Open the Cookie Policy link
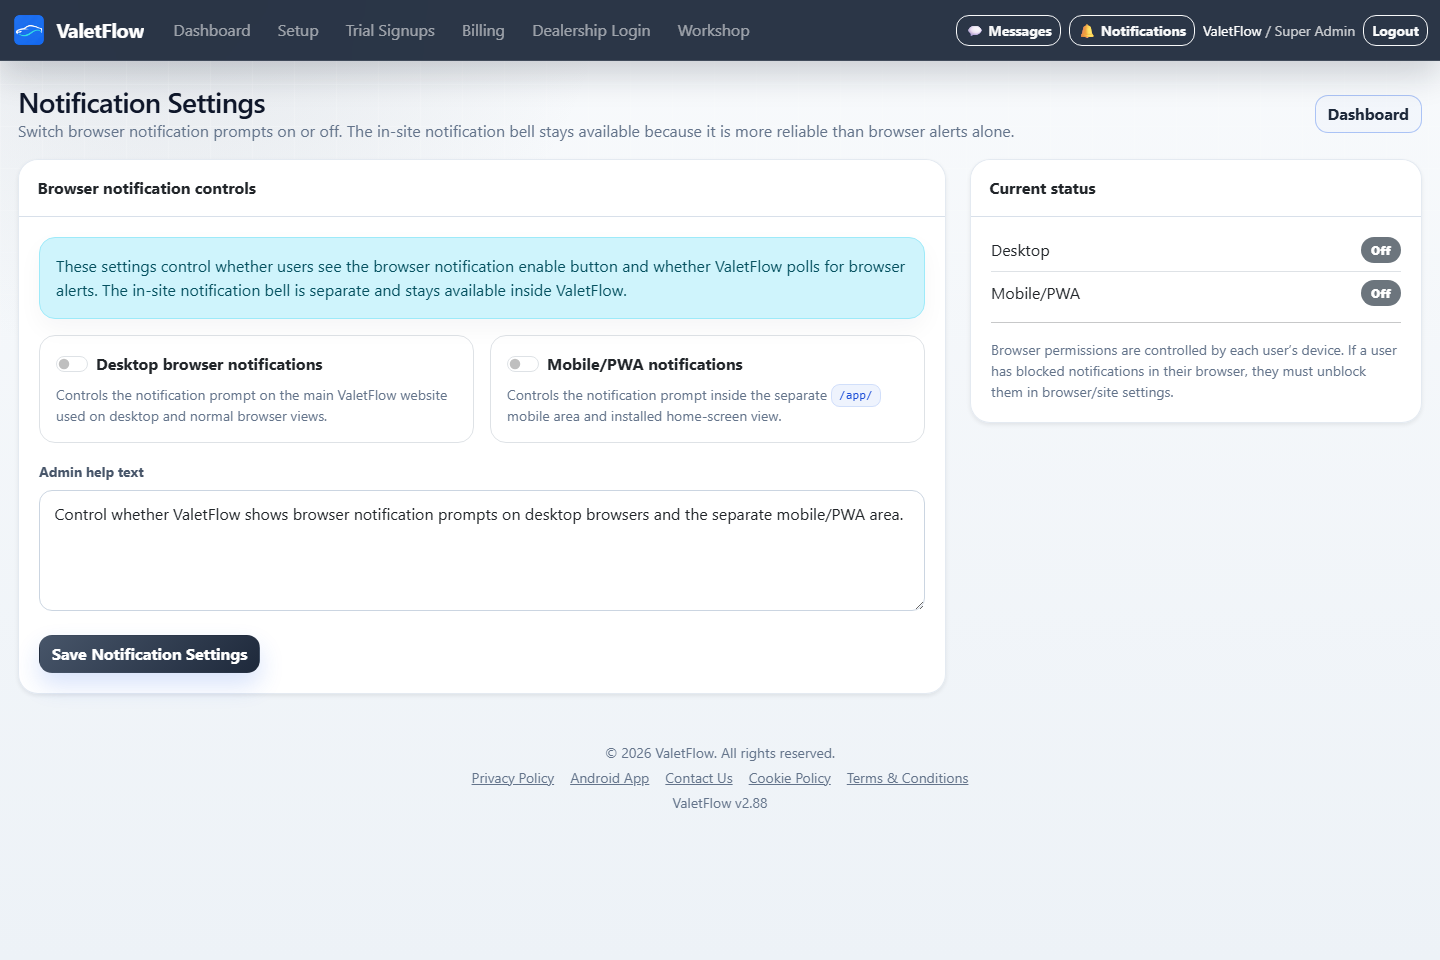The image size is (1440, 960). tap(790, 778)
